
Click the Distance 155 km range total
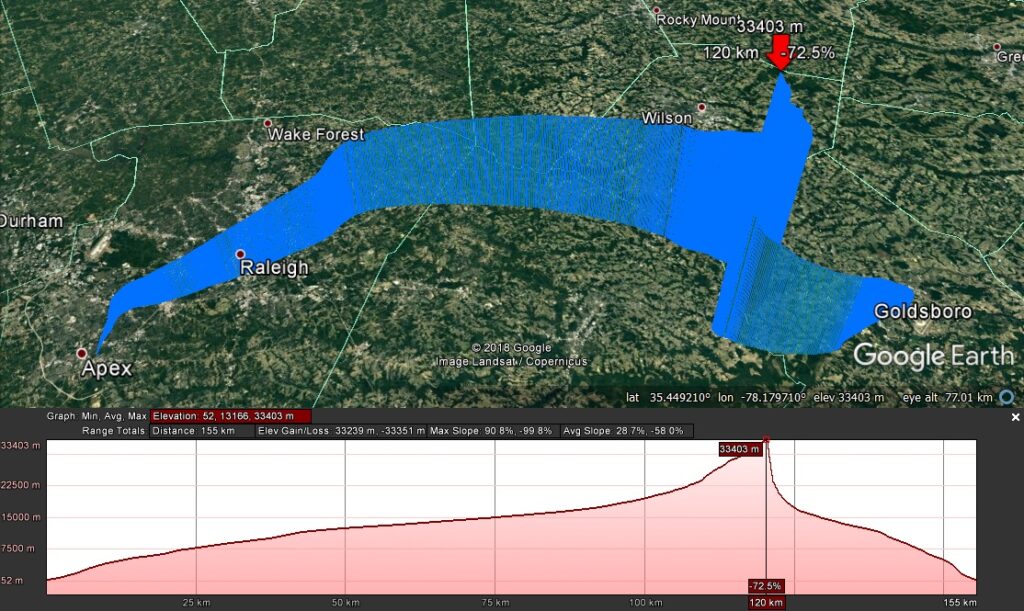pyautogui.click(x=200, y=430)
